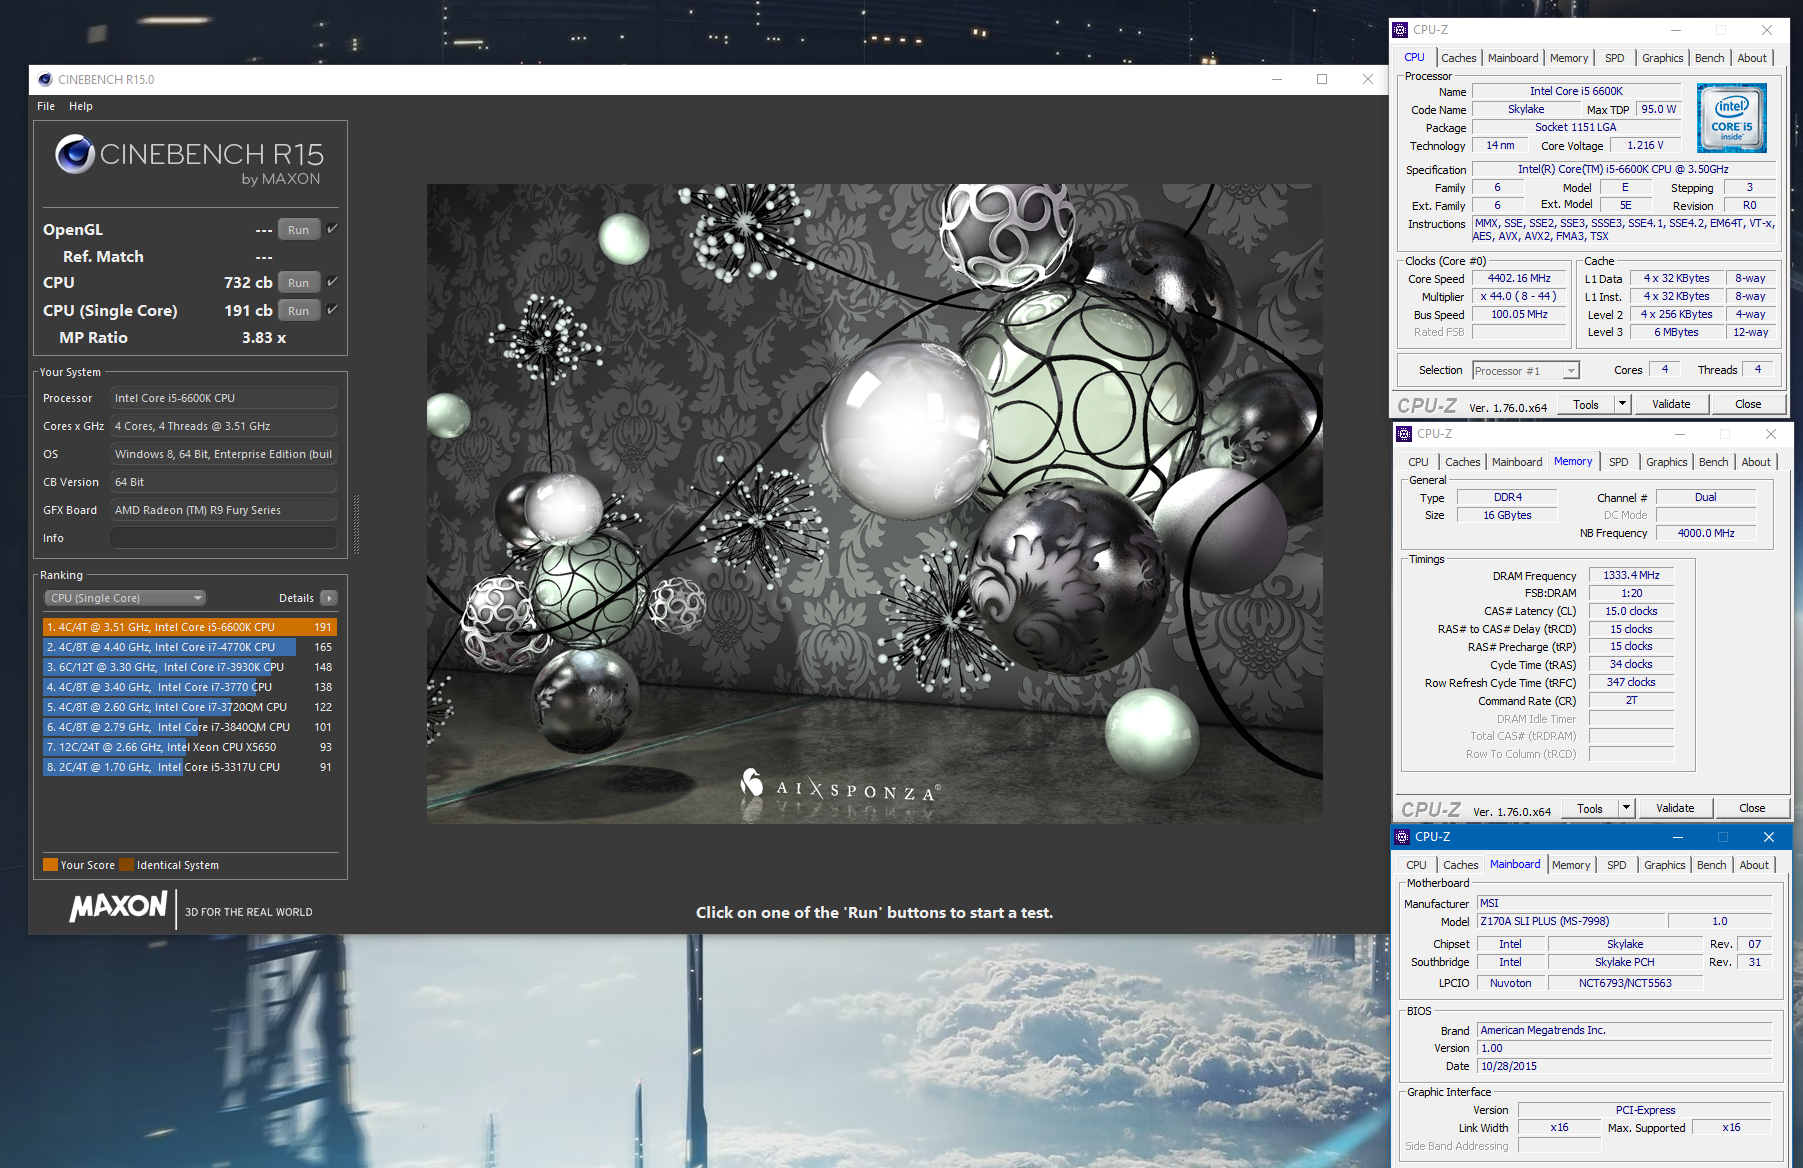1803x1168 pixels.
Task: Select ranking row Intel Core i7-3930K CPU
Action: [190, 667]
